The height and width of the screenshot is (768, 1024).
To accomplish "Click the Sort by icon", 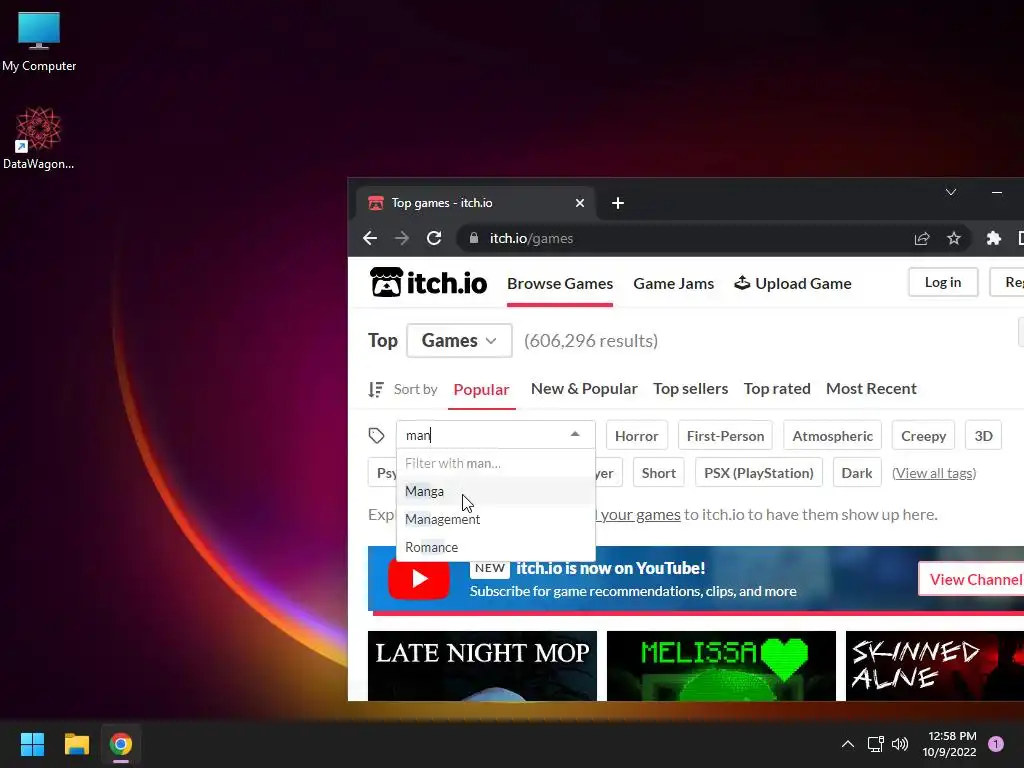I will coord(376,389).
